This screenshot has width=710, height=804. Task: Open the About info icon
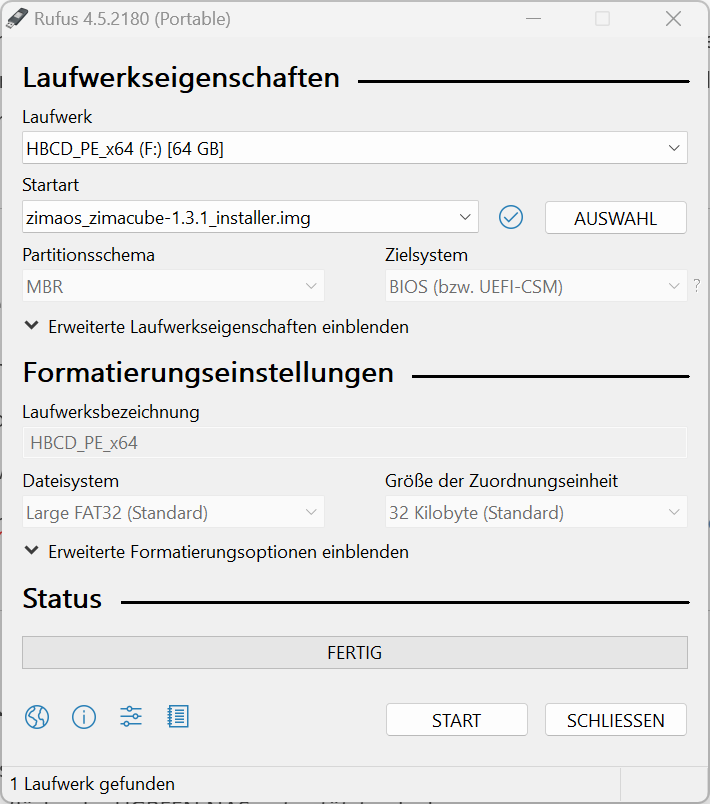[84, 716]
